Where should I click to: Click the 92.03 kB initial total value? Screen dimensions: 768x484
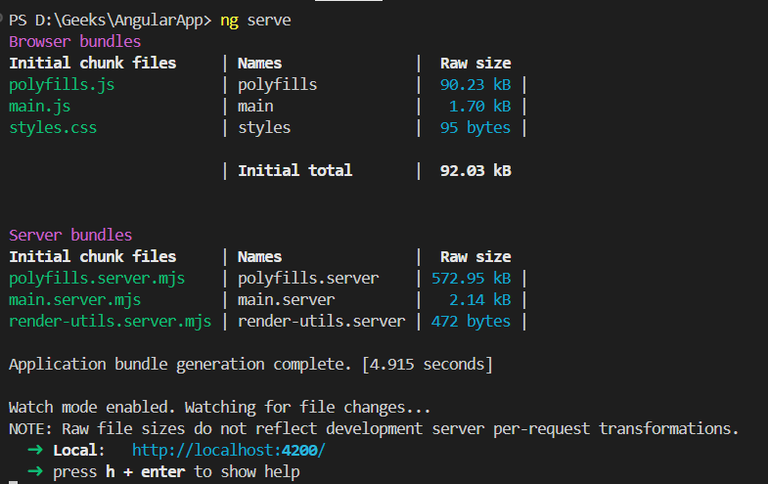[475, 171]
